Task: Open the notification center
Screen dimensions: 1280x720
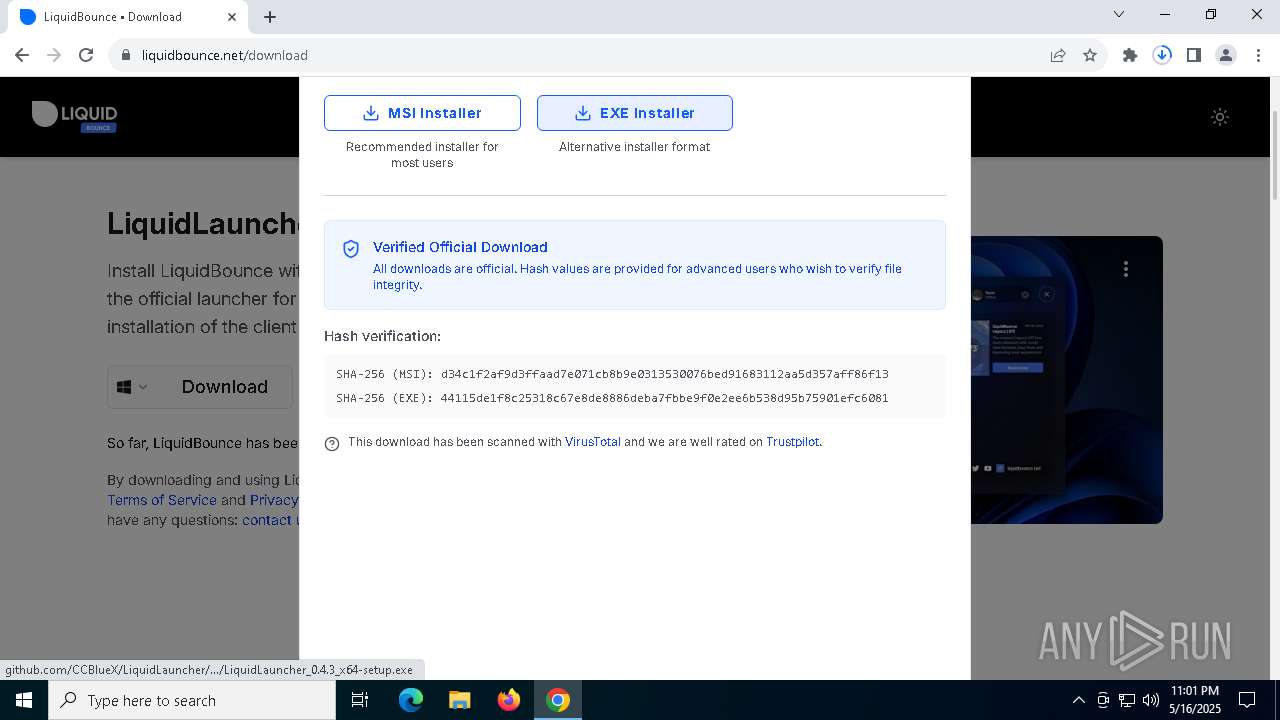Action: (1247, 700)
